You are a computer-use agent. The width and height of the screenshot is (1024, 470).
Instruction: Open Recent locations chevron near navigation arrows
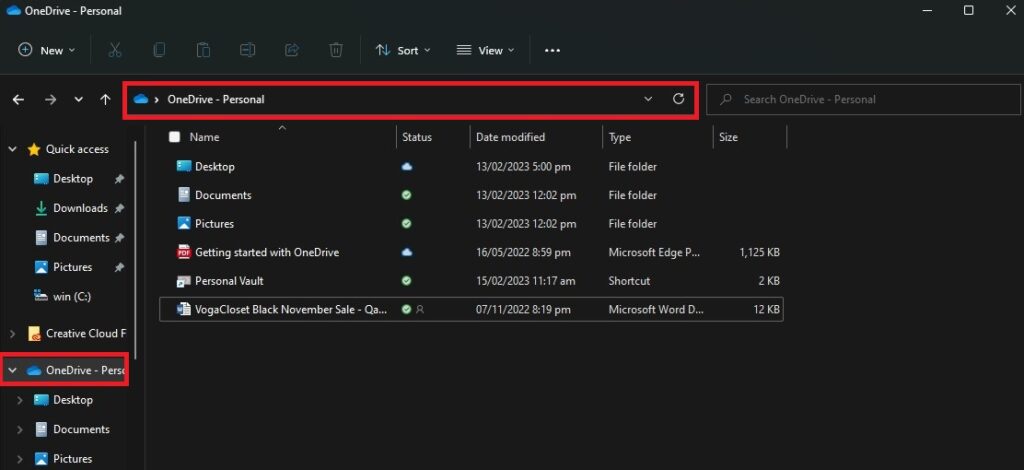(78, 99)
